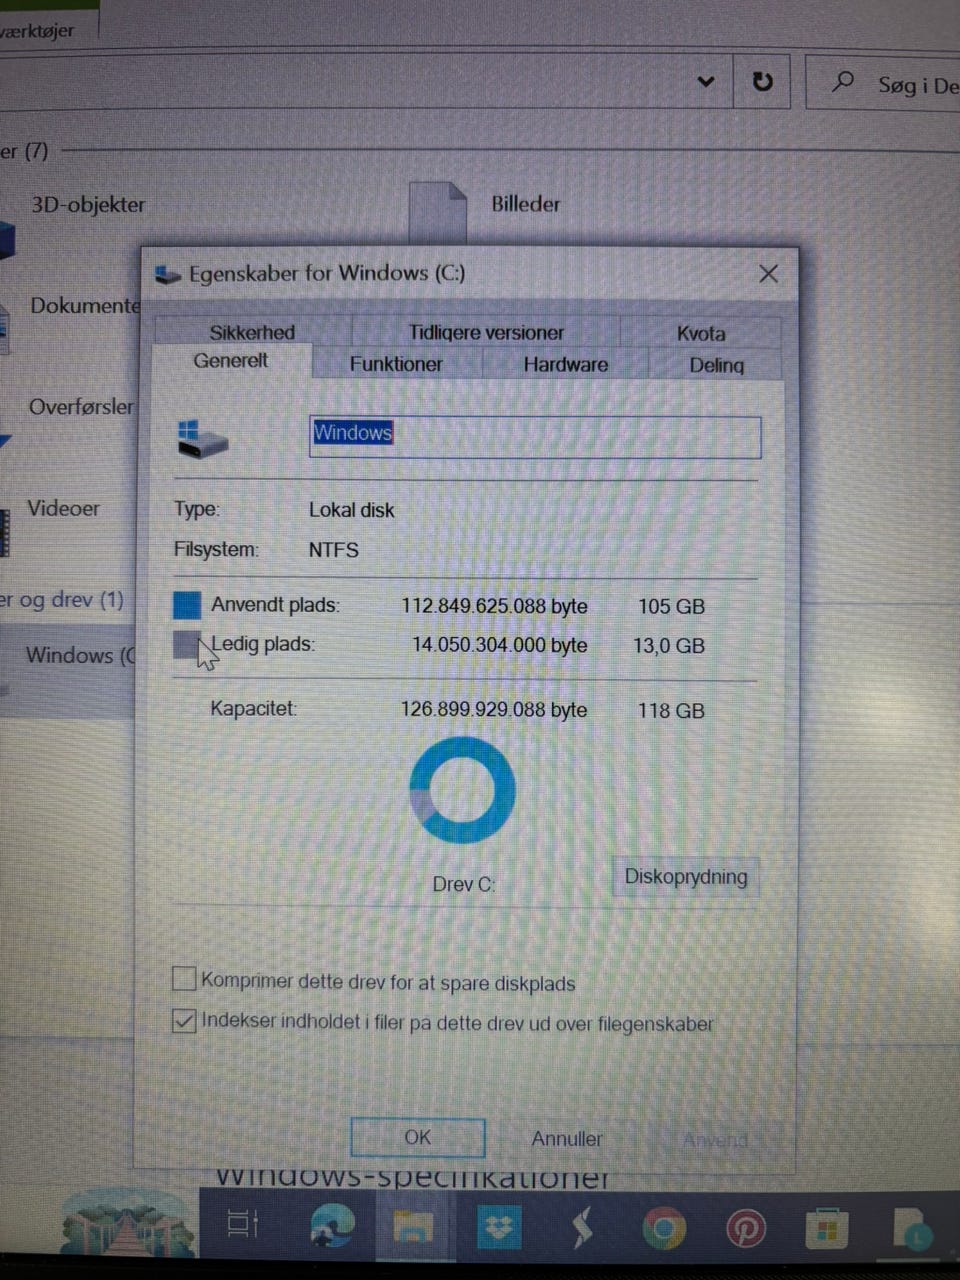
Task: Click the 14.050.304.000 byte free space value
Action: [x=500, y=645]
